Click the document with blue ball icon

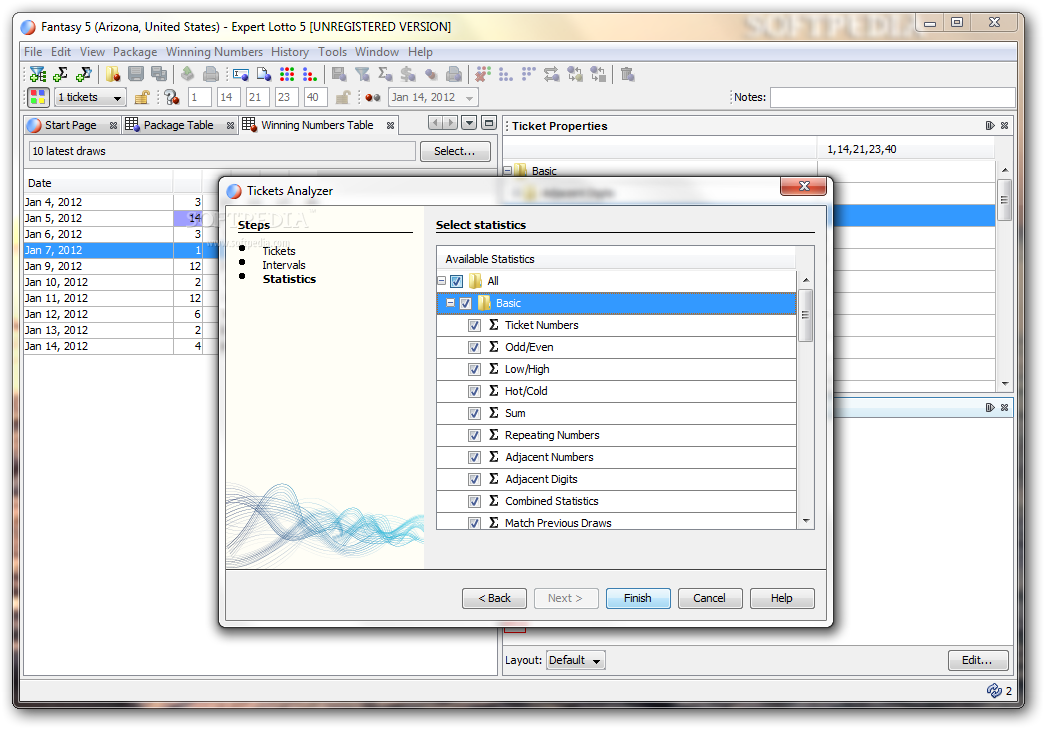tap(264, 75)
